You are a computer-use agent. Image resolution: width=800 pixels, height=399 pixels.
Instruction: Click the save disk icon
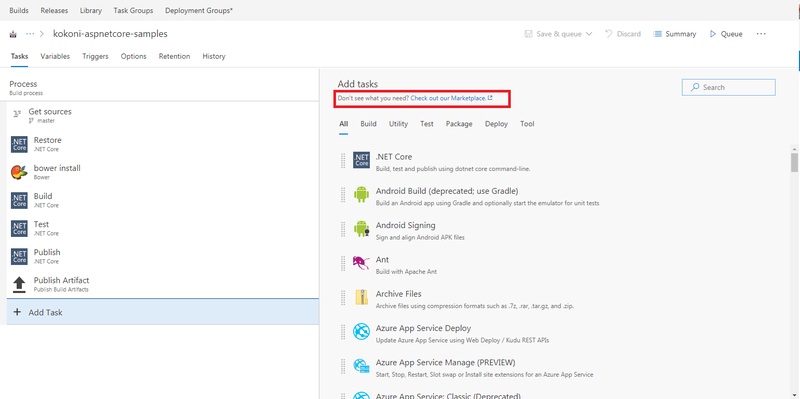point(529,34)
